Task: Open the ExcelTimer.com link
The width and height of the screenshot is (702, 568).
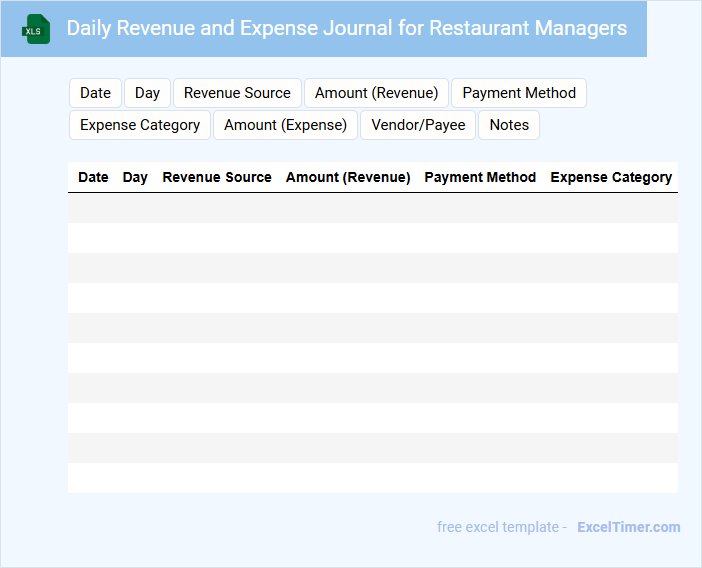Action: tap(628, 527)
